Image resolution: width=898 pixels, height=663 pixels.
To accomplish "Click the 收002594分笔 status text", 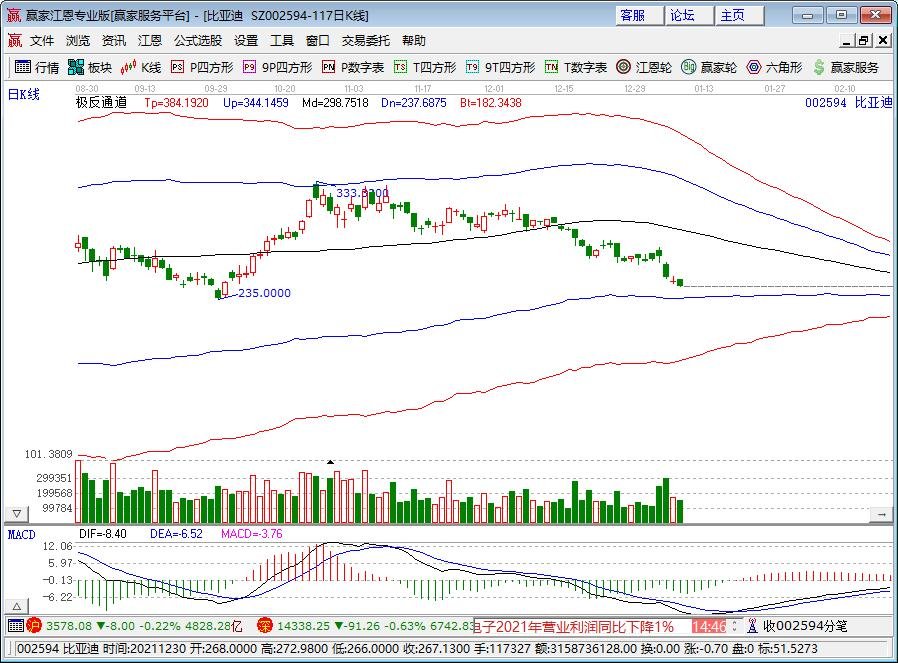I will pyautogui.click(x=805, y=626).
